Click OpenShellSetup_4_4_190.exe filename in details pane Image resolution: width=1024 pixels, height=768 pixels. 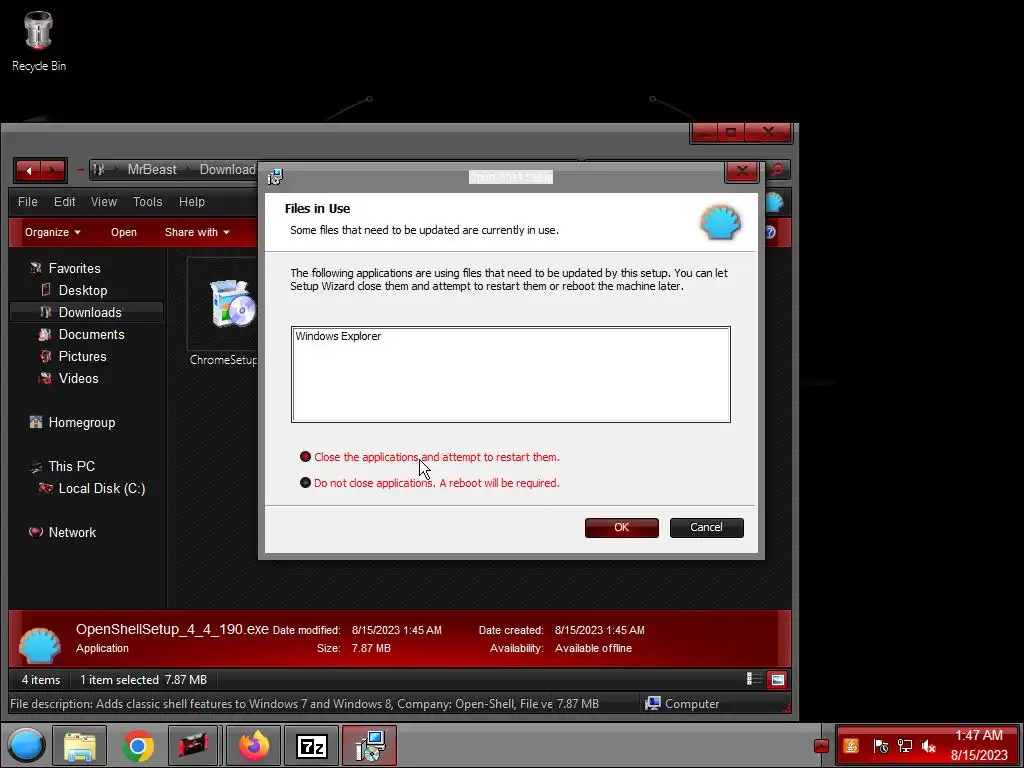coord(172,630)
